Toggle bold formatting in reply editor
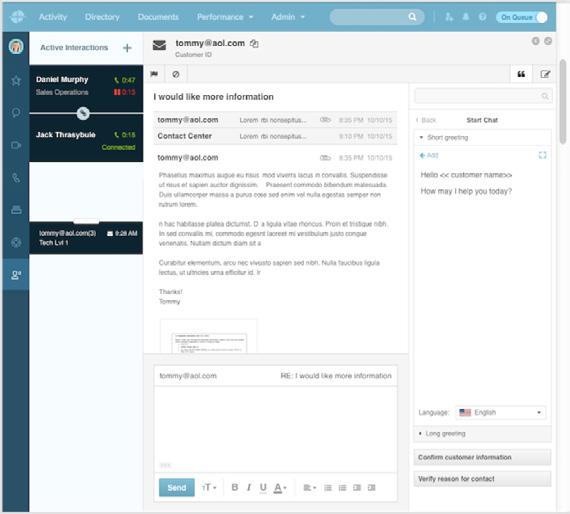Viewport: 570px width, 514px height. pyautogui.click(x=235, y=487)
